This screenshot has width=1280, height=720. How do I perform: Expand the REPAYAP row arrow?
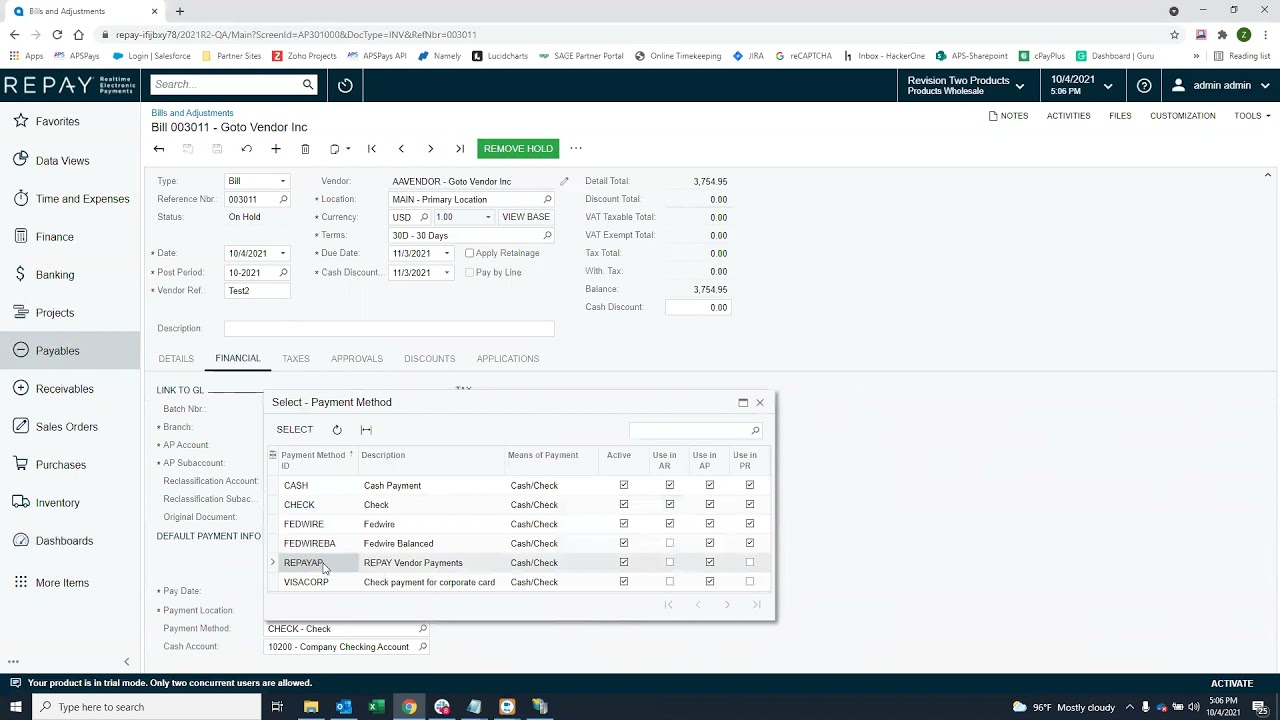coord(273,562)
